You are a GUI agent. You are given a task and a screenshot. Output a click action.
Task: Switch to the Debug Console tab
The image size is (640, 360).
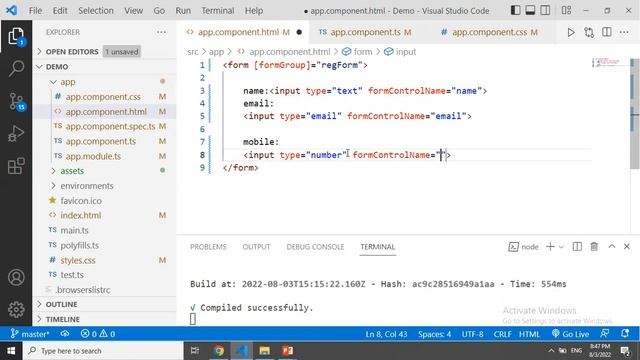pyautogui.click(x=315, y=247)
